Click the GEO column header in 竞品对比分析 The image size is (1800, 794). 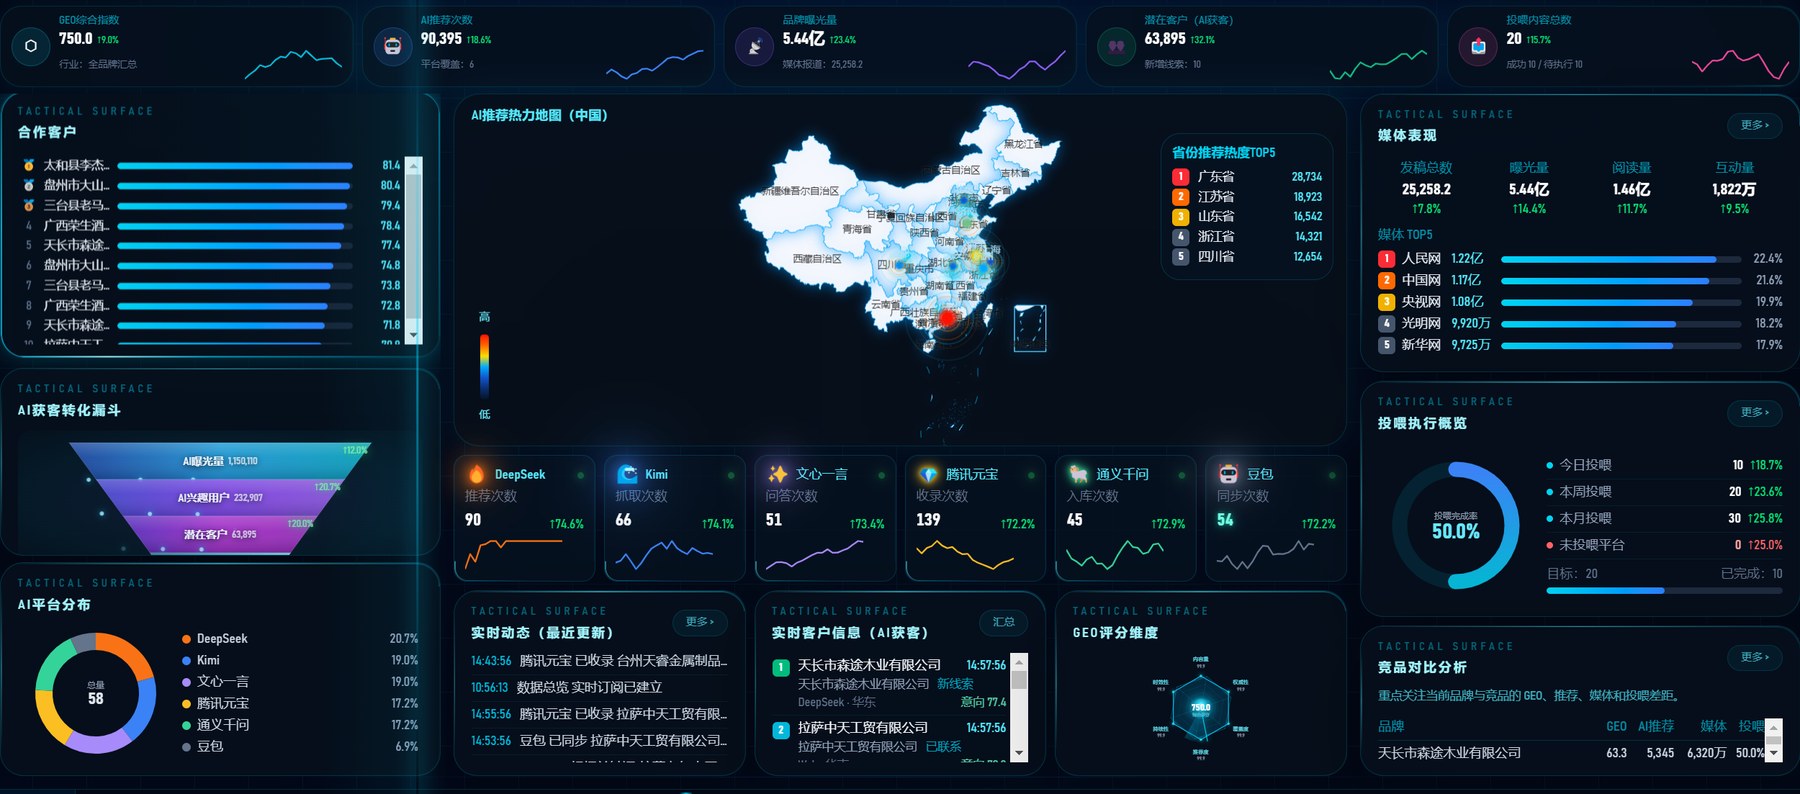1616,727
